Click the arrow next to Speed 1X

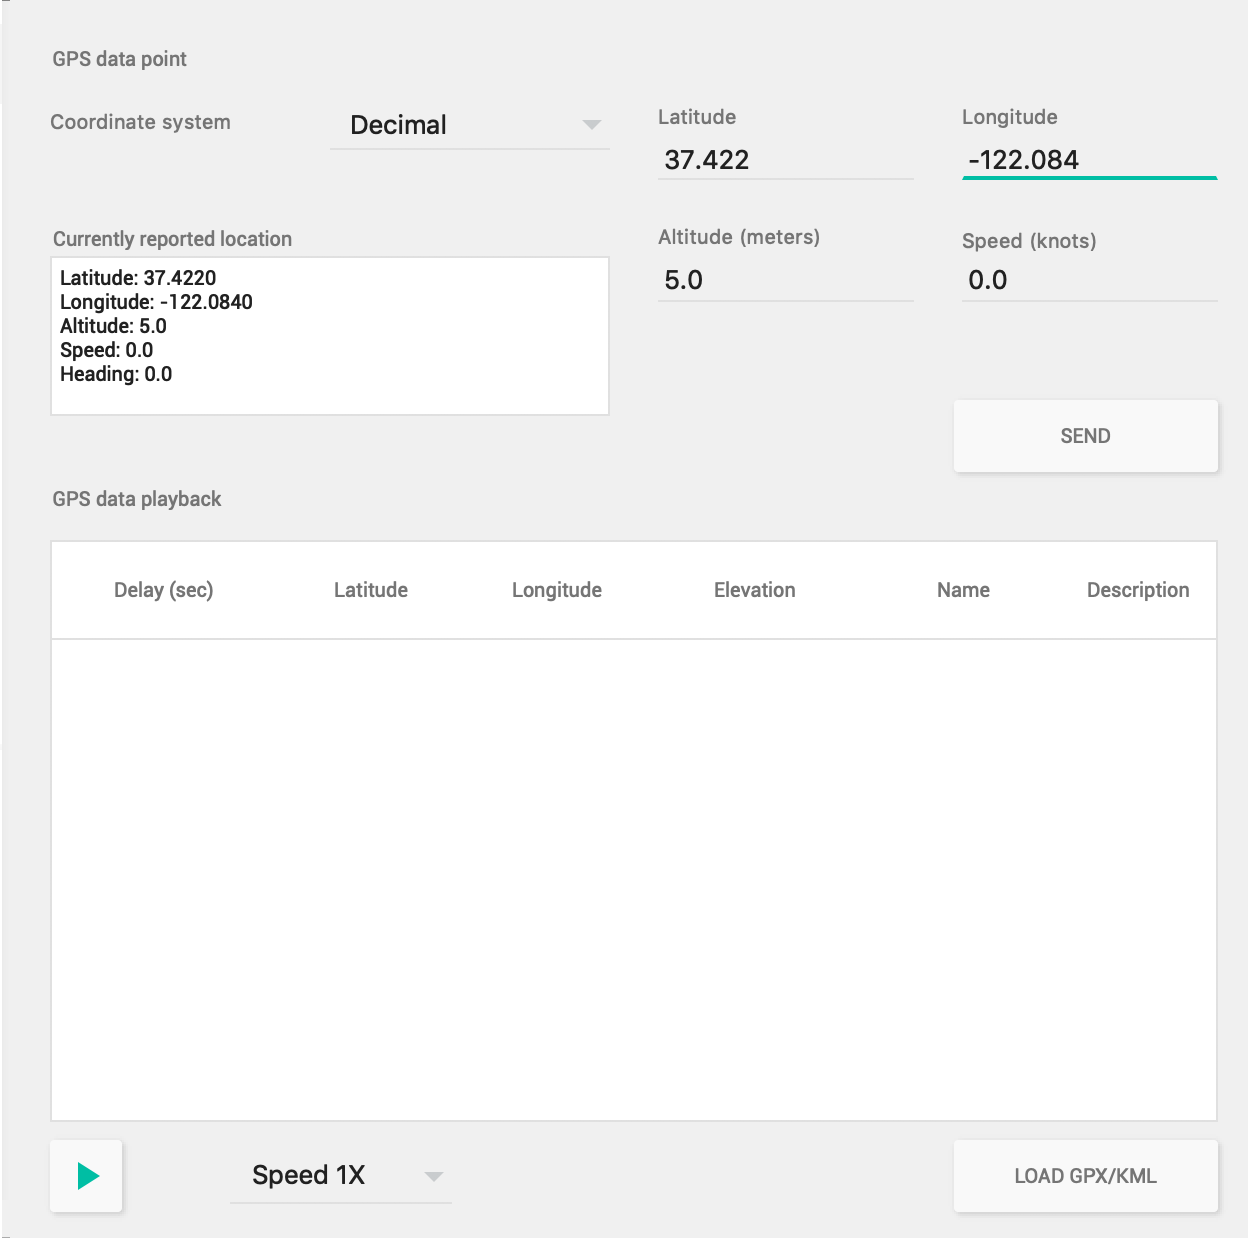pos(433,1176)
